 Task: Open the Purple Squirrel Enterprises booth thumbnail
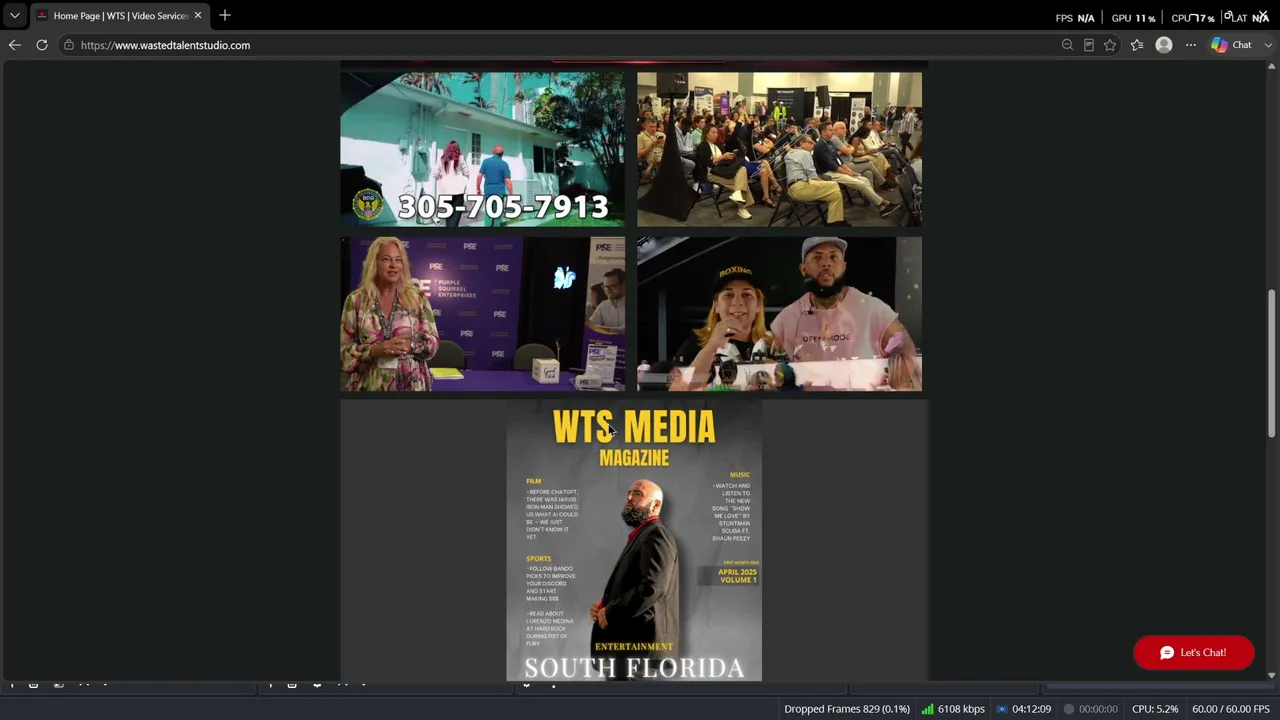click(483, 314)
